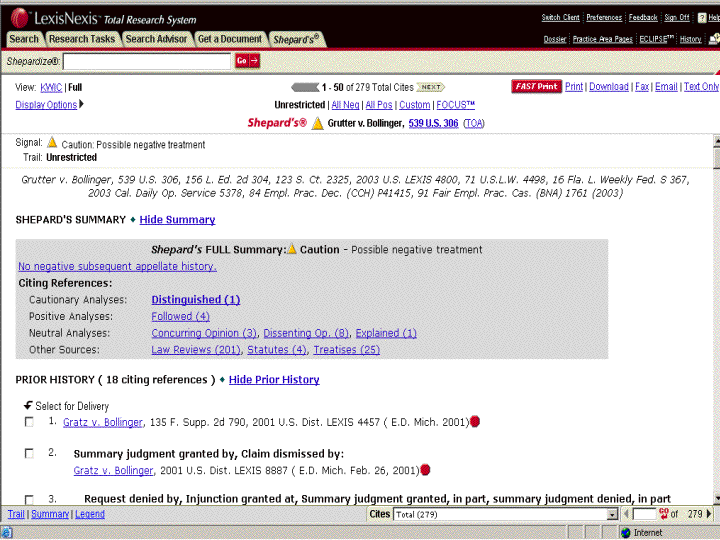Click the LexisNexis red globe logo
Image resolution: width=720 pixels, height=540 pixels.
[x=20, y=19]
